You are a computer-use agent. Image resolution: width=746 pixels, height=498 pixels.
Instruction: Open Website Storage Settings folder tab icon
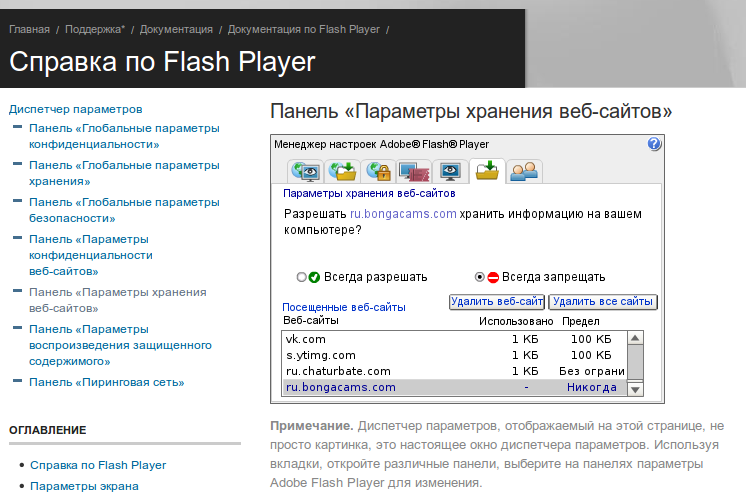point(487,171)
